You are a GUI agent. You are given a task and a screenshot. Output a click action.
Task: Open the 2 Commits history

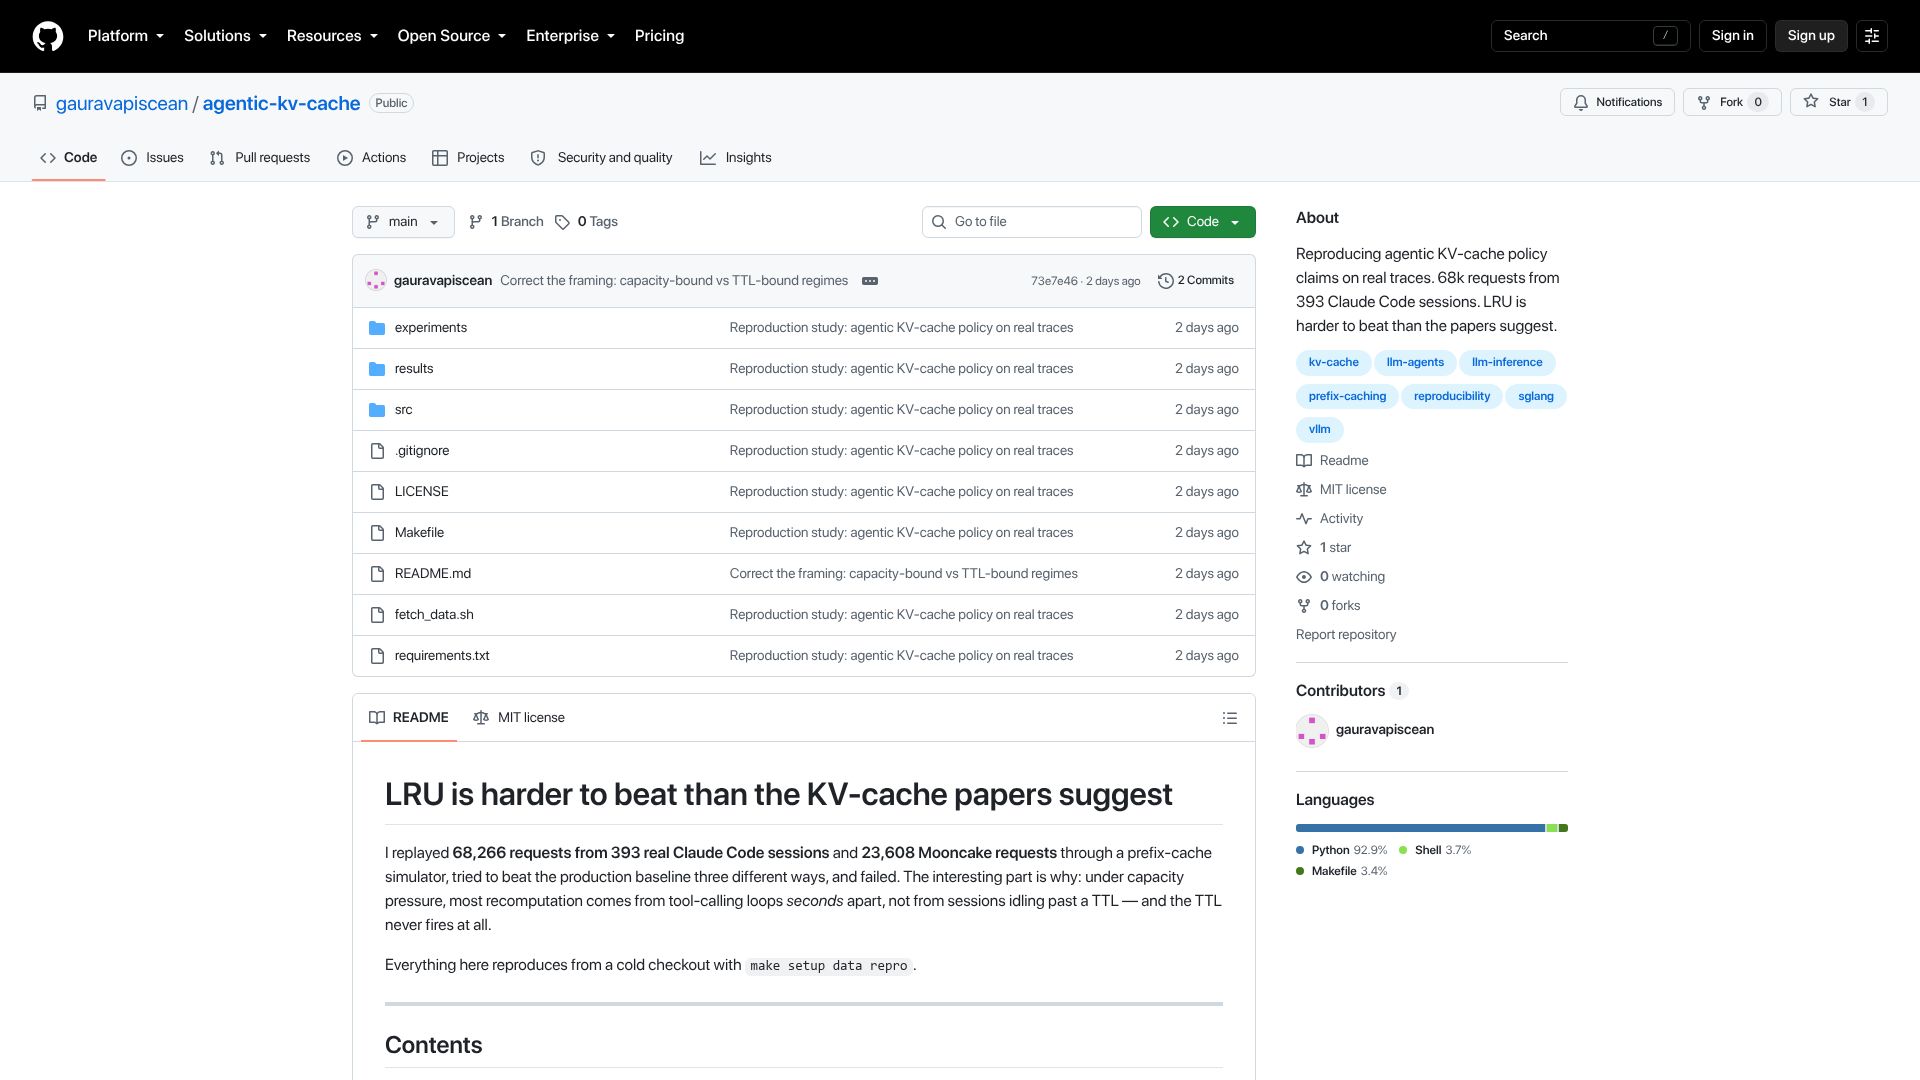[x=1195, y=281]
